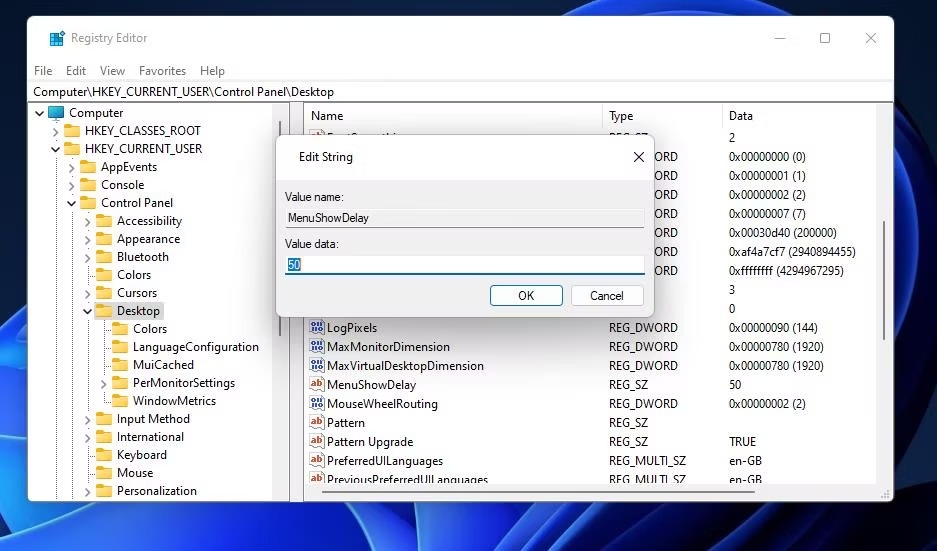Click the Registry Editor app icon in title bar
Image resolution: width=937 pixels, height=551 pixels.
click(x=57, y=38)
